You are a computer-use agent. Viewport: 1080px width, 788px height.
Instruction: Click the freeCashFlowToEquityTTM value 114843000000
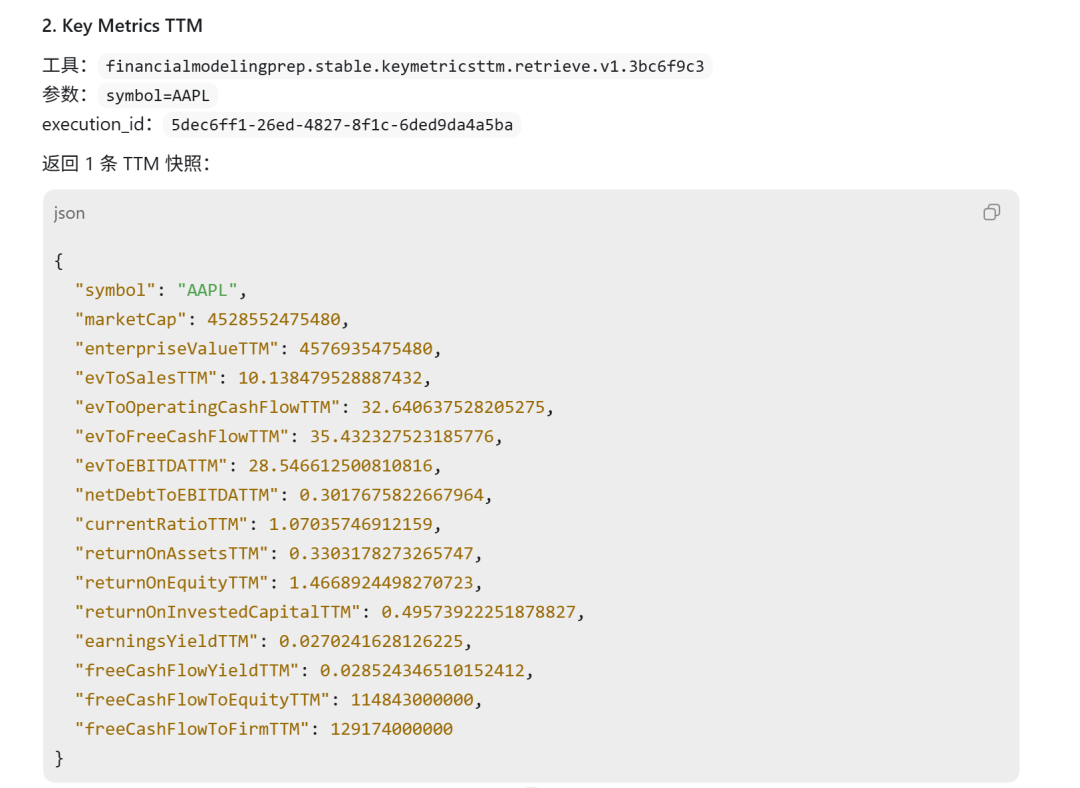point(412,700)
